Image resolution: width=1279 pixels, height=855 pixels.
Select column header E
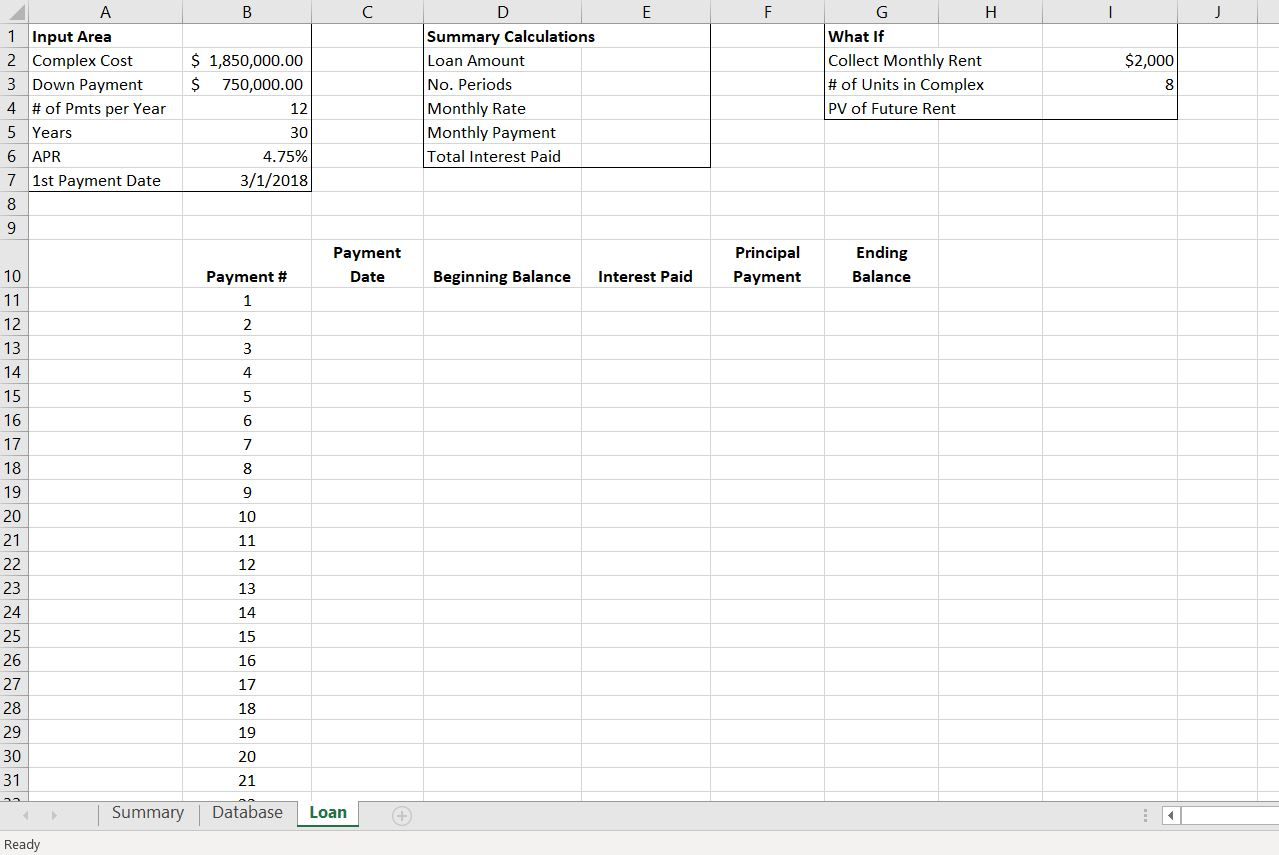coord(645,11)
